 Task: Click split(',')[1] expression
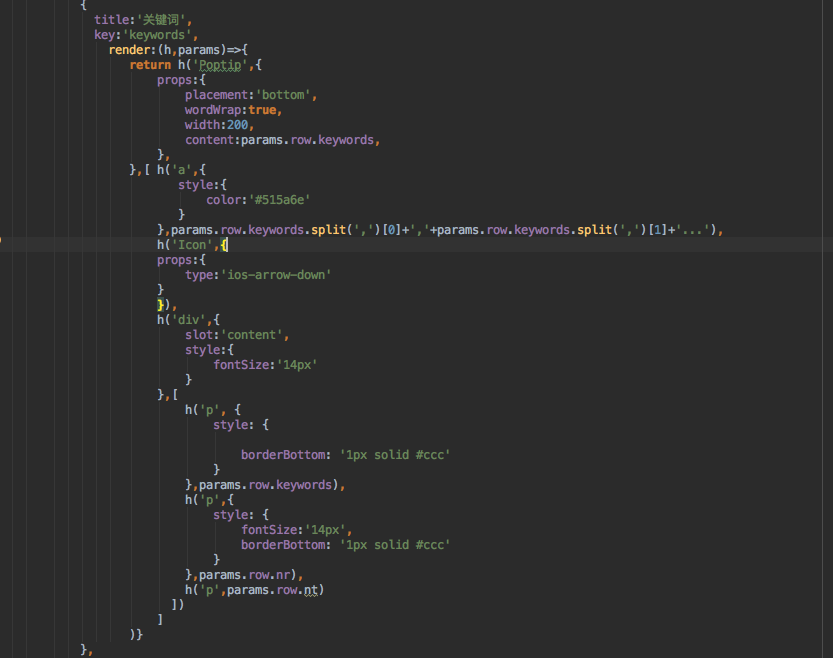pos(620,230)
